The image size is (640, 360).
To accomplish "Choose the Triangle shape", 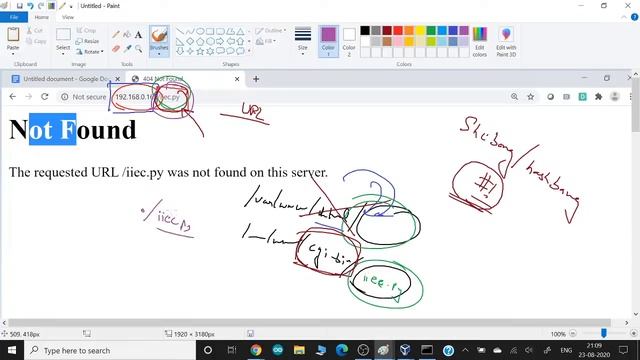I will (x=240, y=31).
